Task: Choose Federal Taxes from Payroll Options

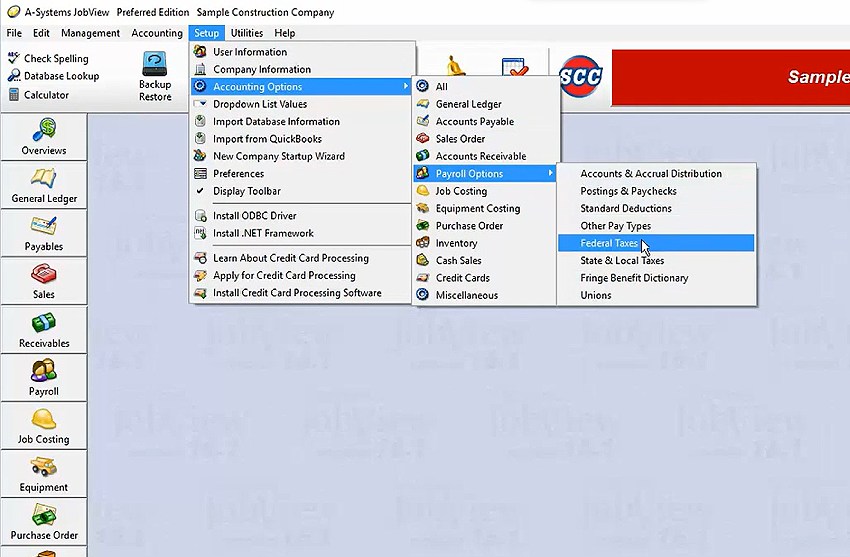Action: click(608, 243)
